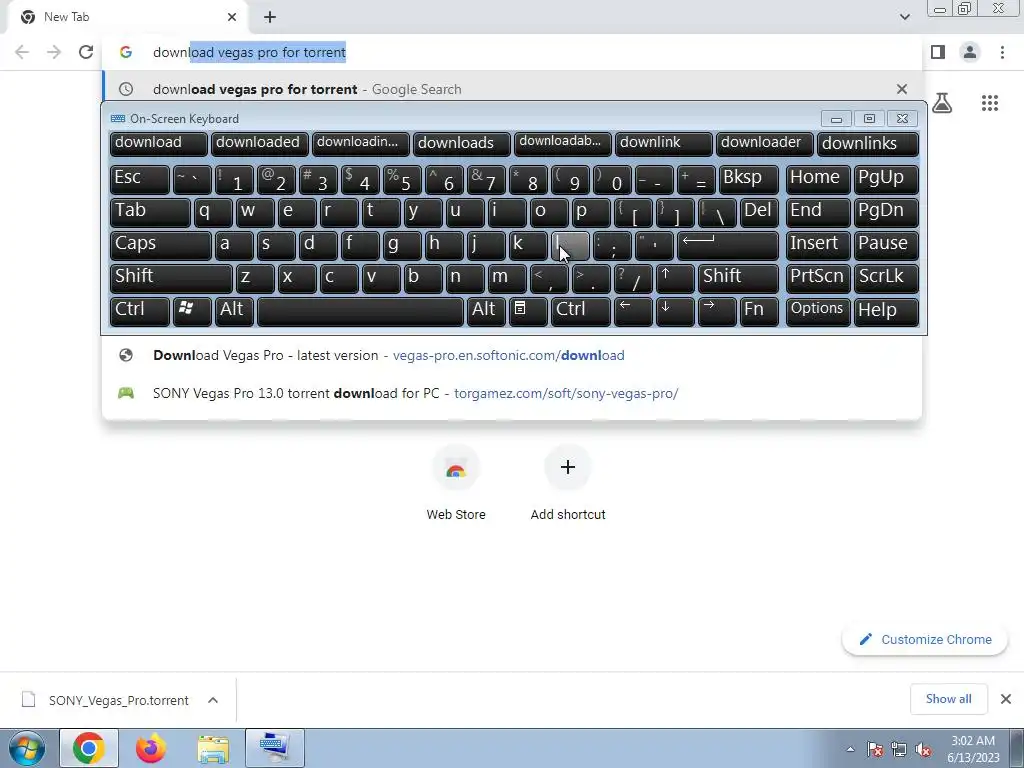Toggle the left Alt key
Screen dimensions: 1024x768
(234, 312)
